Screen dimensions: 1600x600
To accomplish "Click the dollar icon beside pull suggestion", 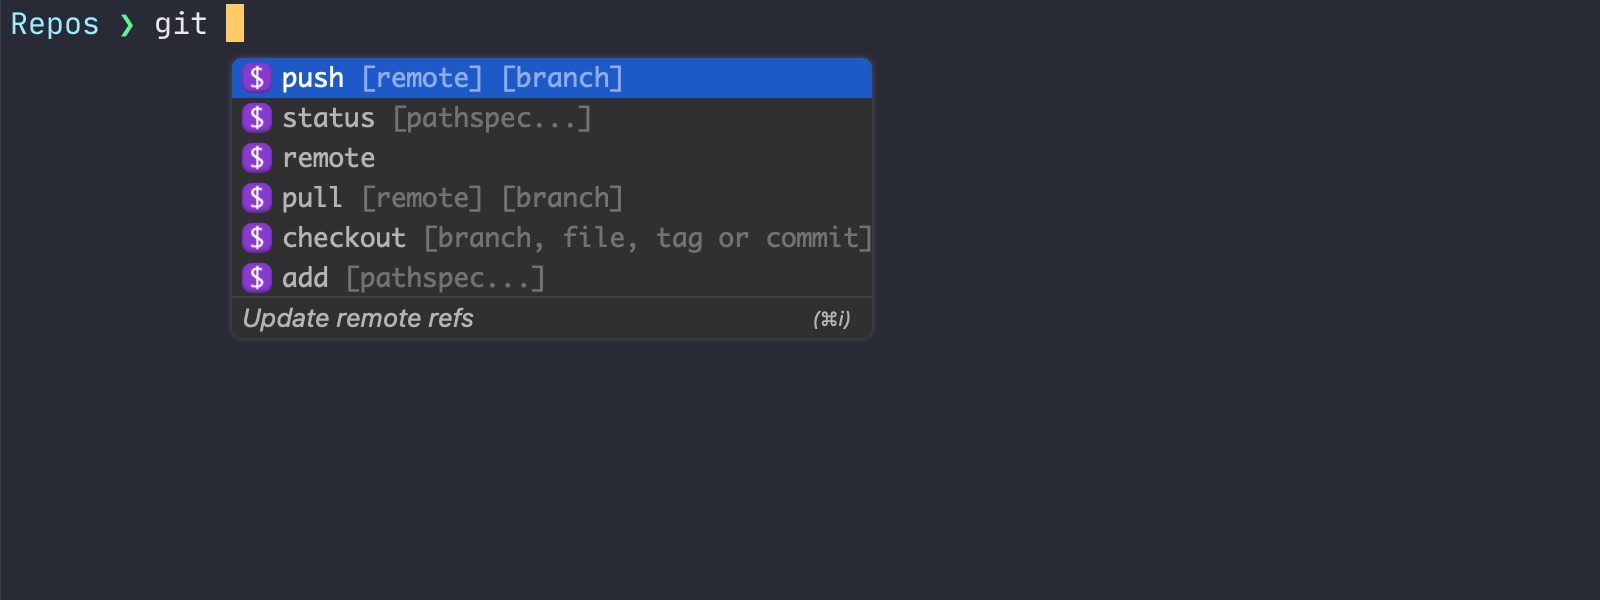I will tap(257, 198).
